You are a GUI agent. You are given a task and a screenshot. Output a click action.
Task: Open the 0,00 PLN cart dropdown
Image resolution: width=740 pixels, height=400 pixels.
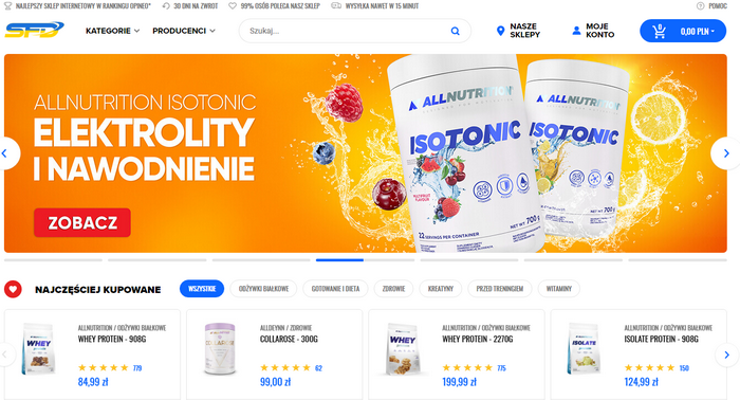coord(698,32)
